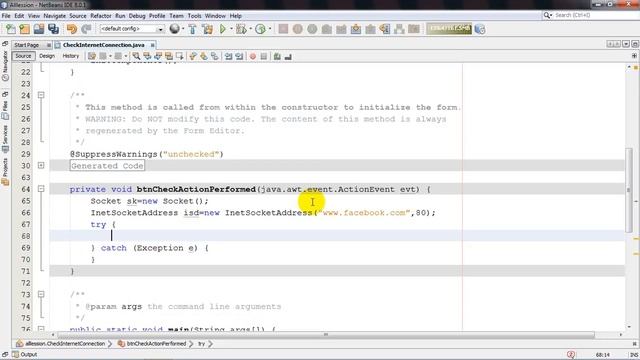Open the Services side panel

pyautogui.click(x=5, y=139)
